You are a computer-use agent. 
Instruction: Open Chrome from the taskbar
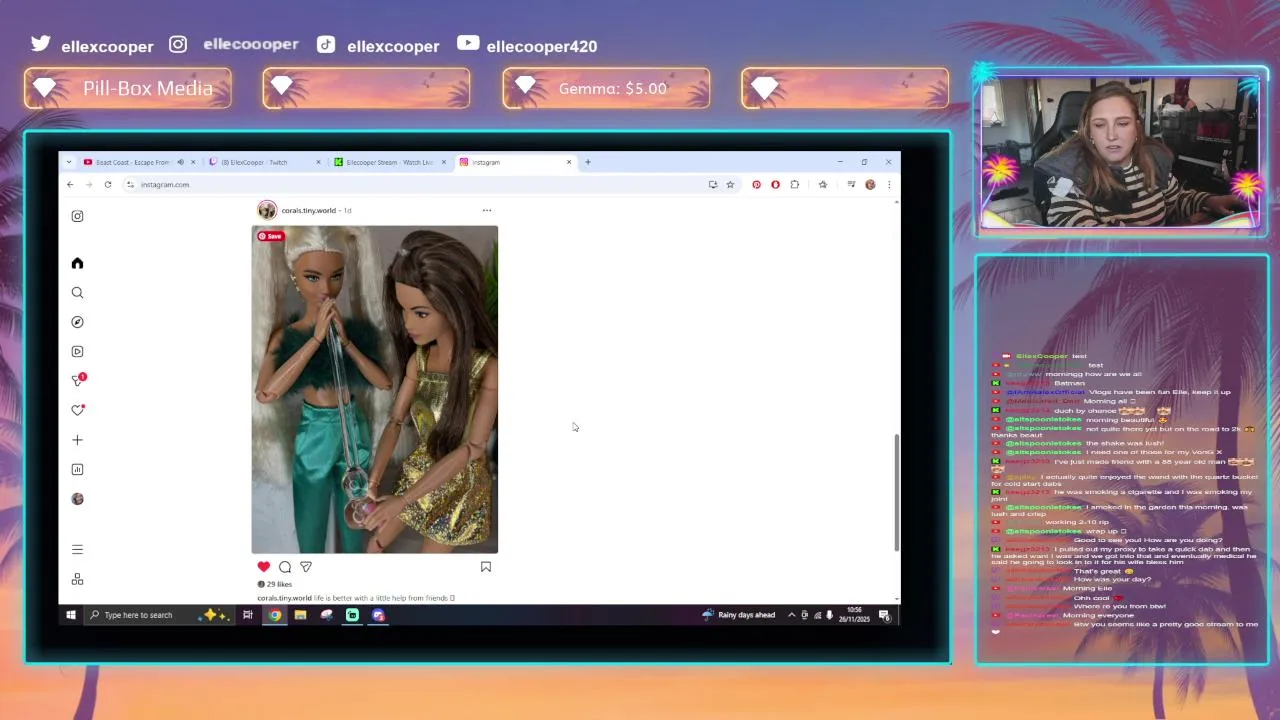tap(274, 615)
